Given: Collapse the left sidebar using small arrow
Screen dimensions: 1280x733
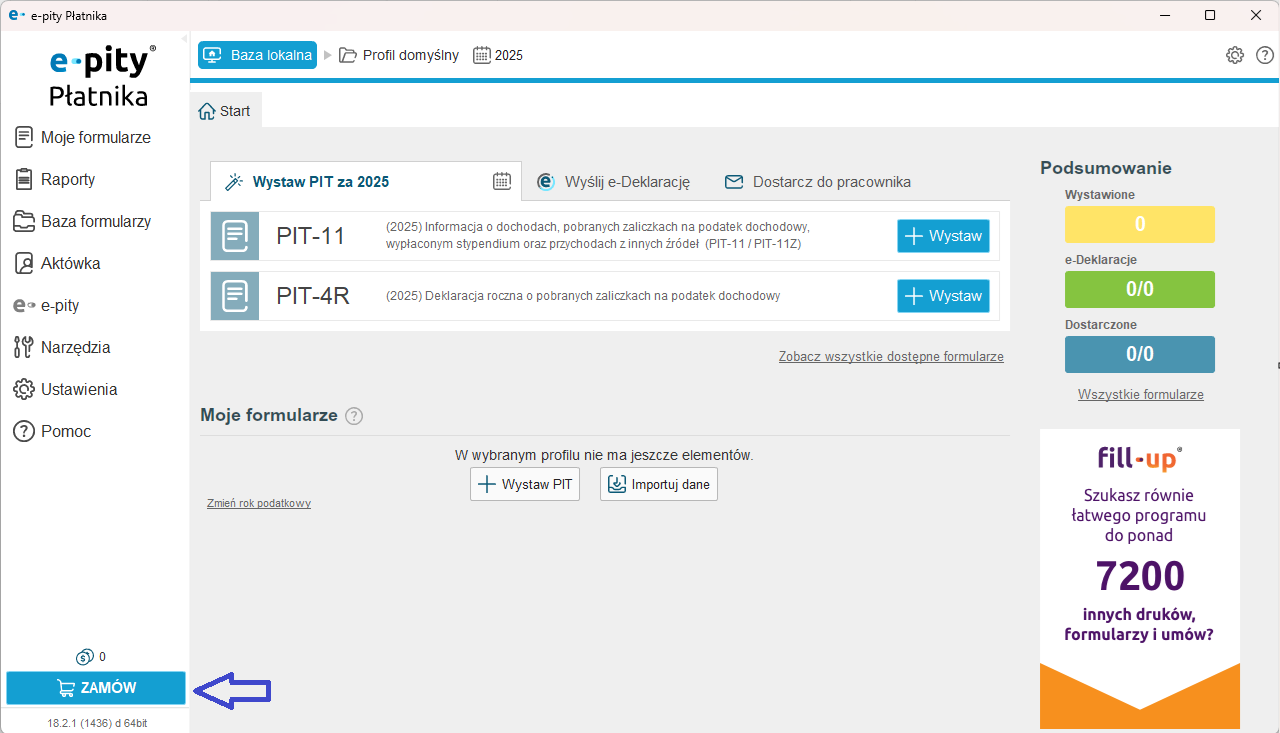Looking at the screenshot, I should coord(184,39).
